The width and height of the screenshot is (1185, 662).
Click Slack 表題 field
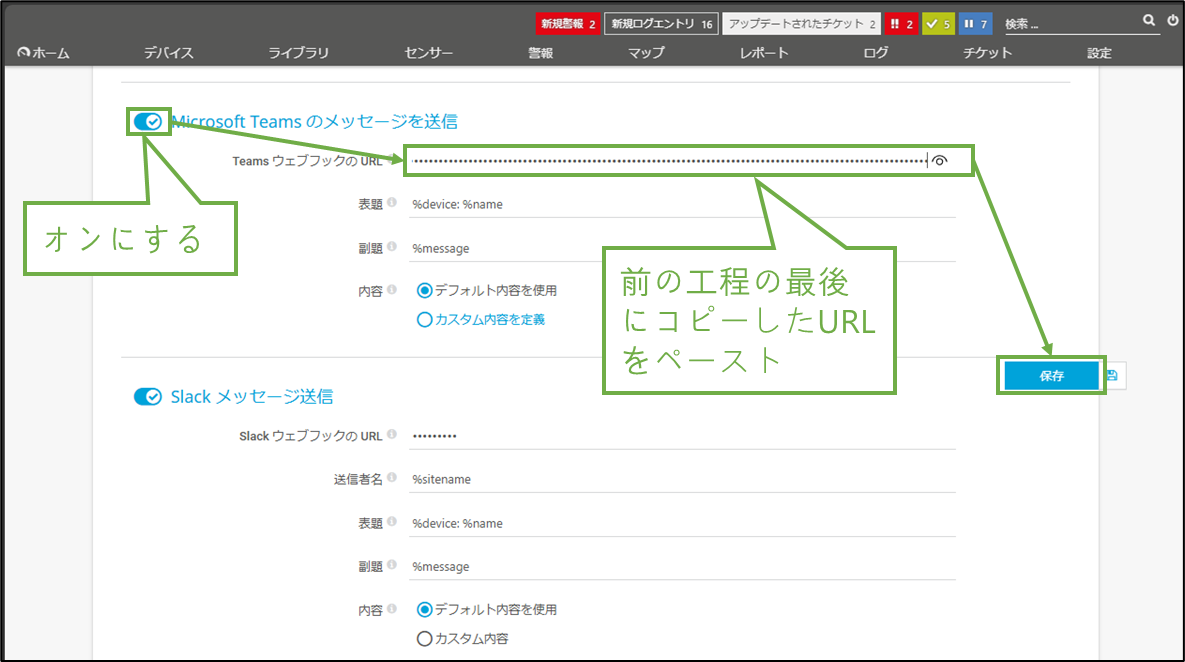[x=682, y=523]
